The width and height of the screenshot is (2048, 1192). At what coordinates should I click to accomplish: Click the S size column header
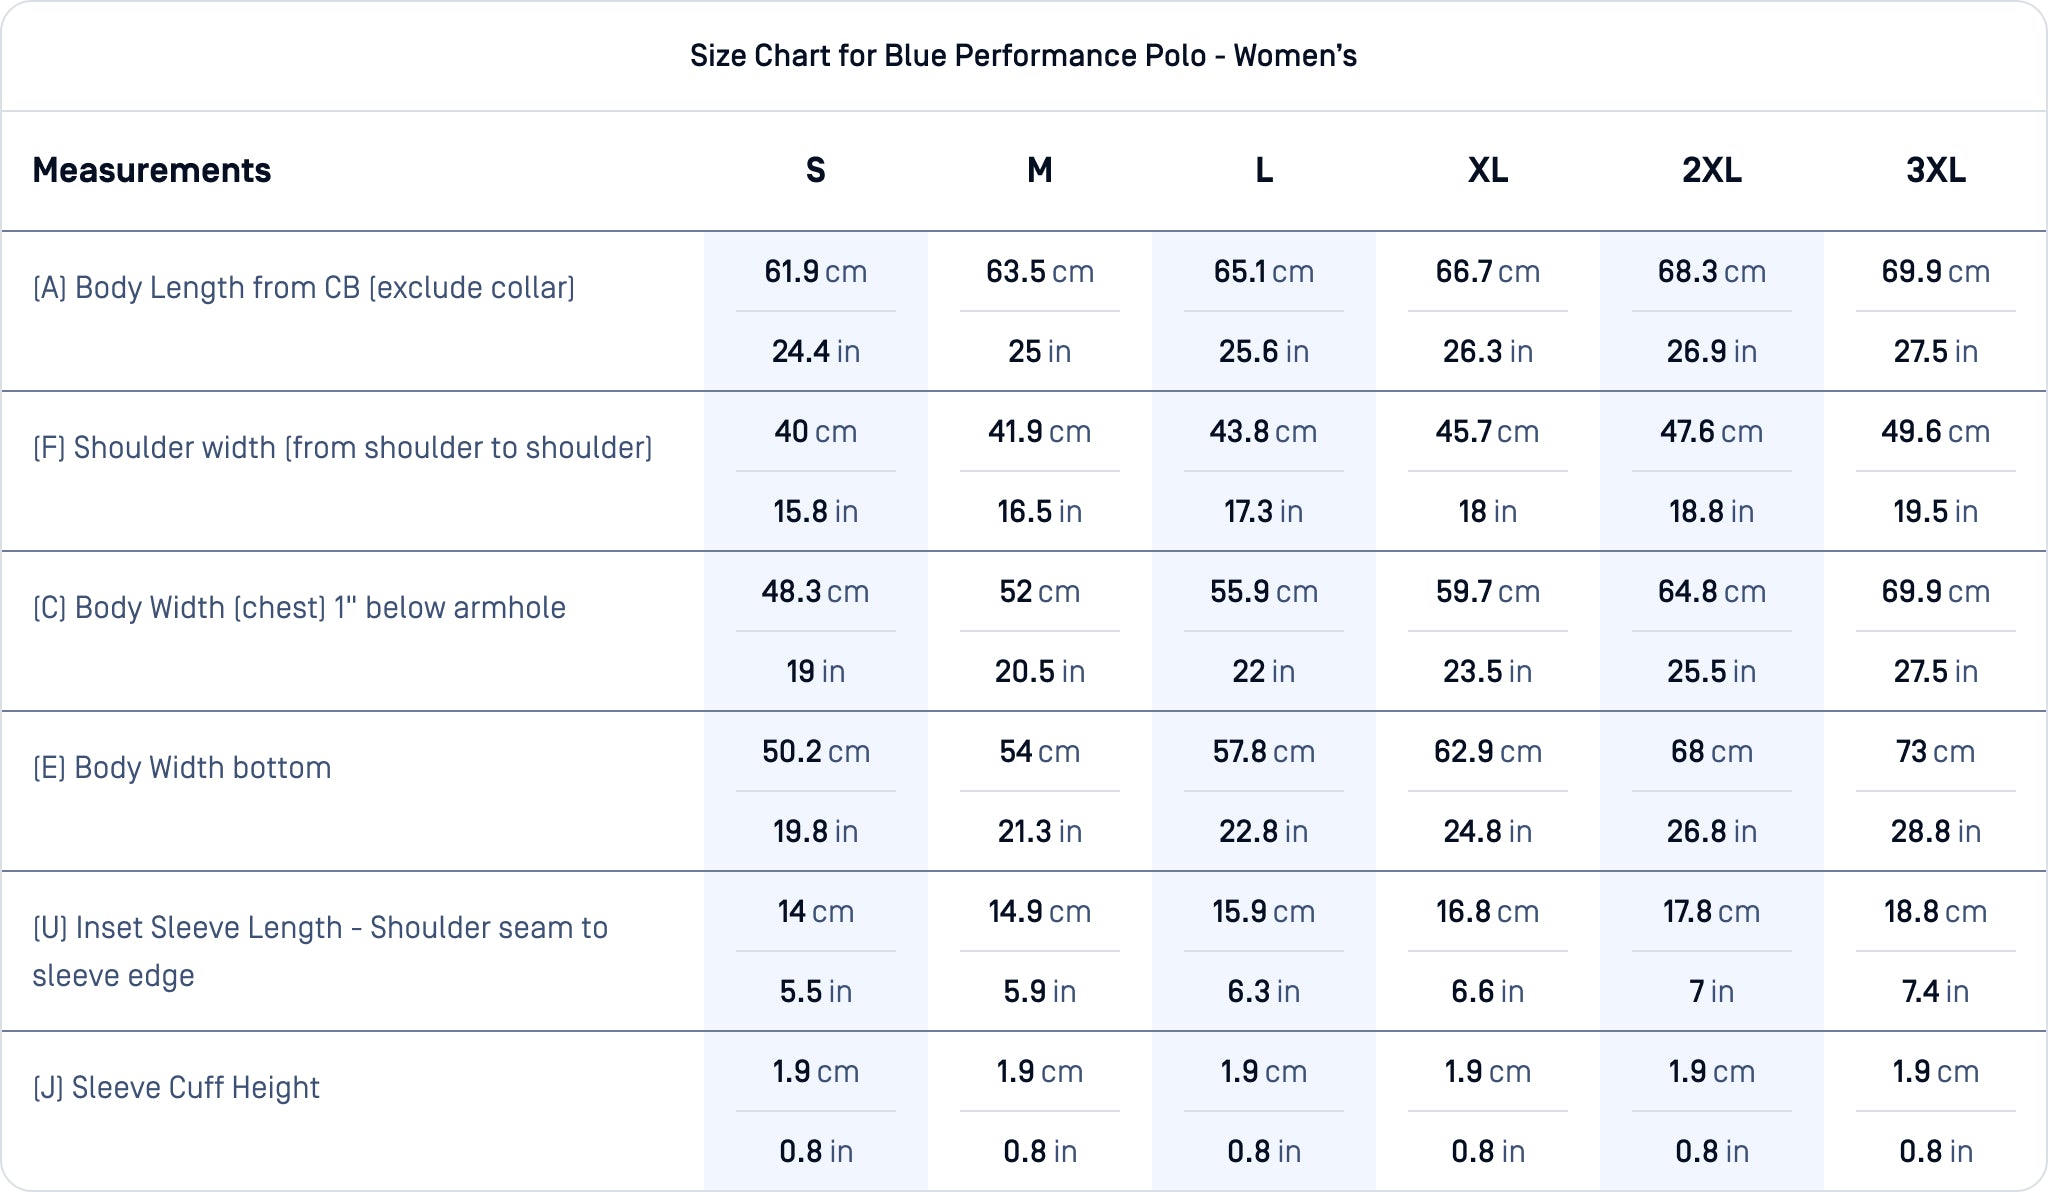click(815, 171)
